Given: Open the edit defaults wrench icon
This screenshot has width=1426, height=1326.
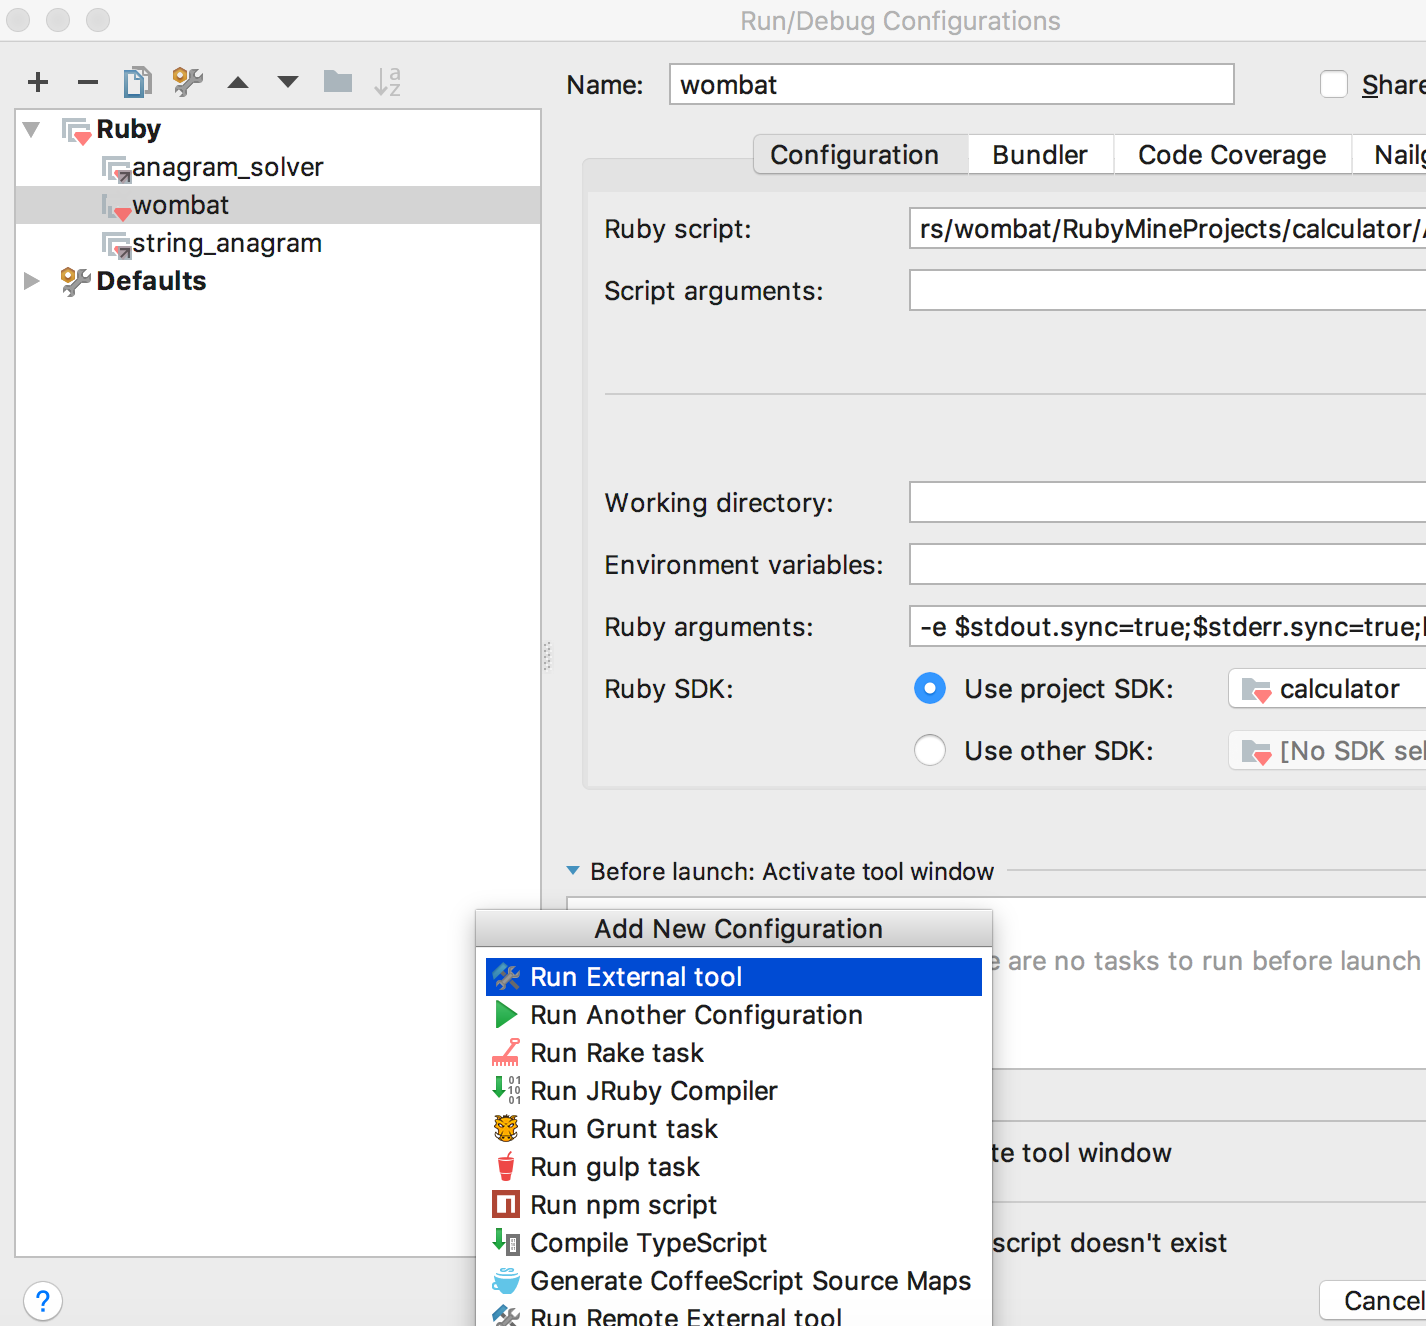Looking at the screenshot, I should coord(187,82).
